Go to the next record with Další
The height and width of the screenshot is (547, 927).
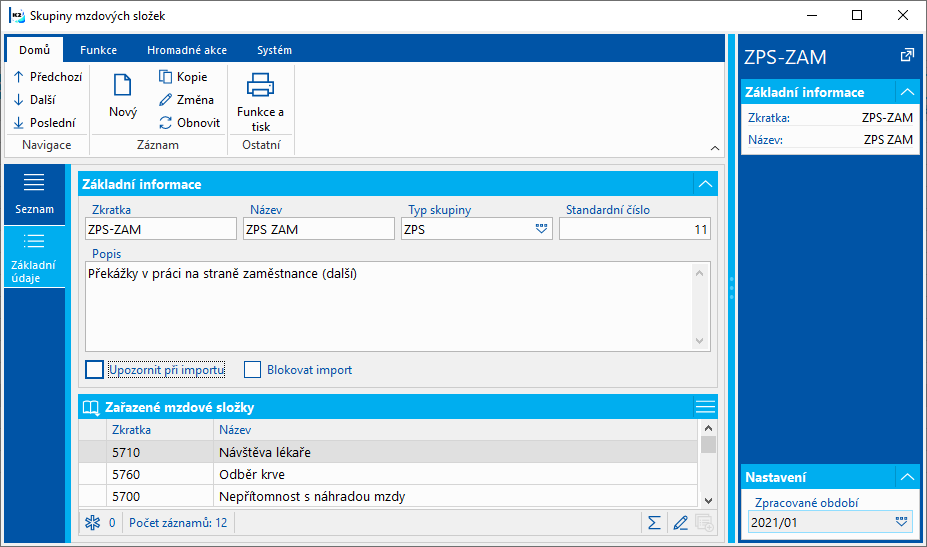click(x=34, y=100)
